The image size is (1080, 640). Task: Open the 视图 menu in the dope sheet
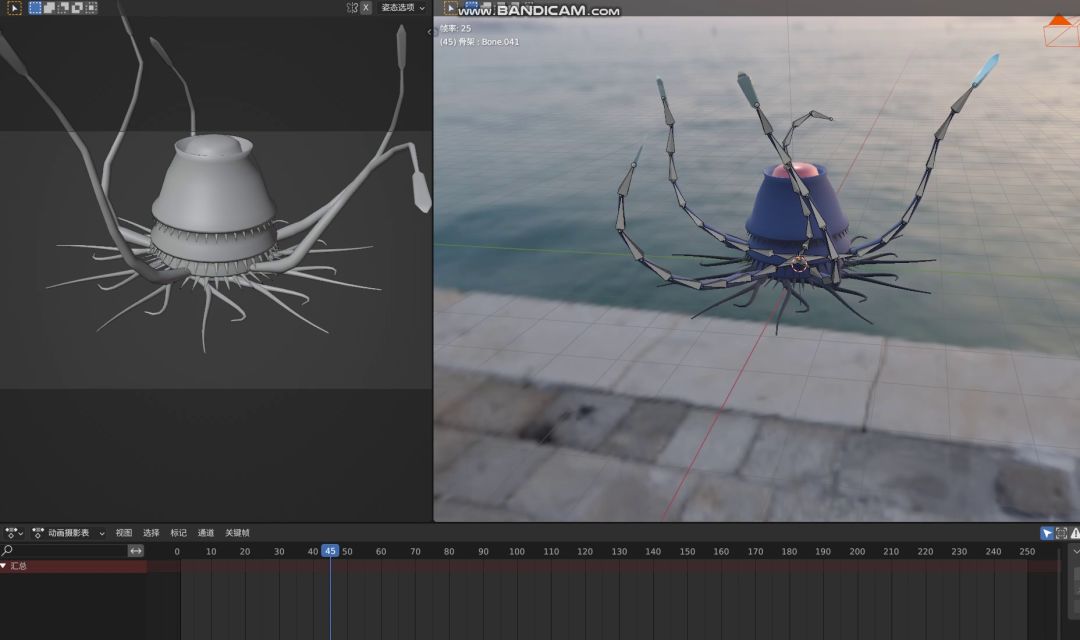click(x=124, y=533)
